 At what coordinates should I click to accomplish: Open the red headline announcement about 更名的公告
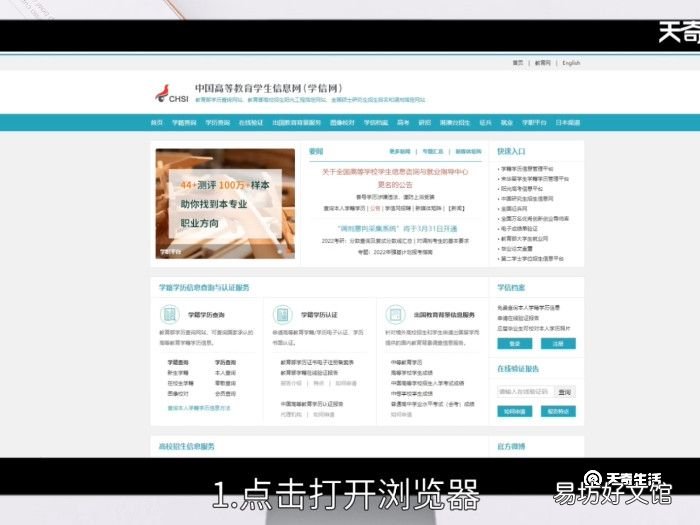(x=395, y=178)
